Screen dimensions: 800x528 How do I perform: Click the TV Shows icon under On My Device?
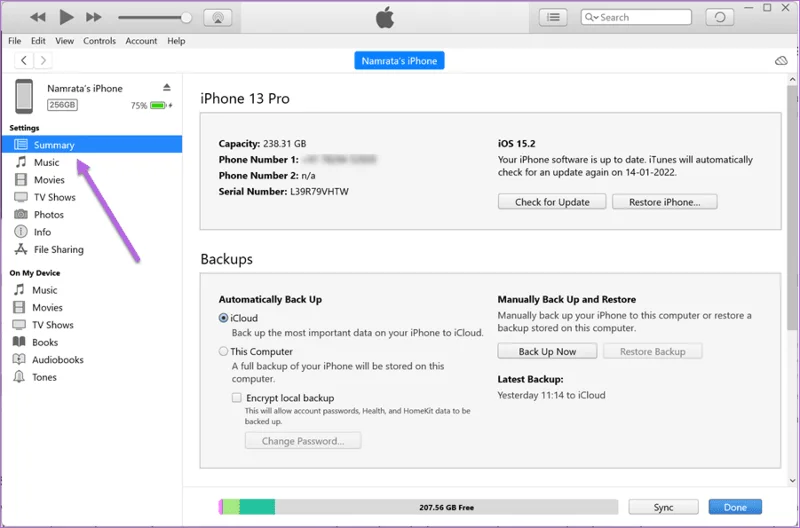click(x=19, y=324)
